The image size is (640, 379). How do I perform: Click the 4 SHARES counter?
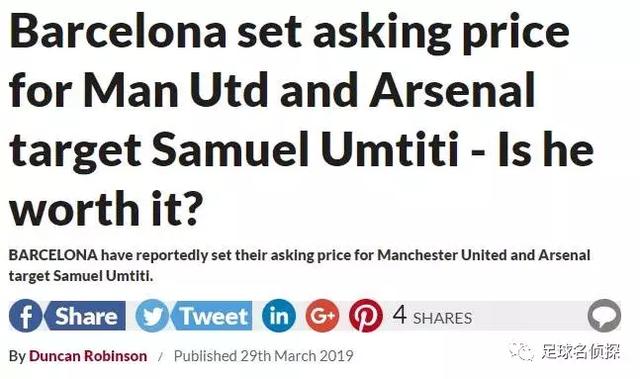[x=432, y=316]
